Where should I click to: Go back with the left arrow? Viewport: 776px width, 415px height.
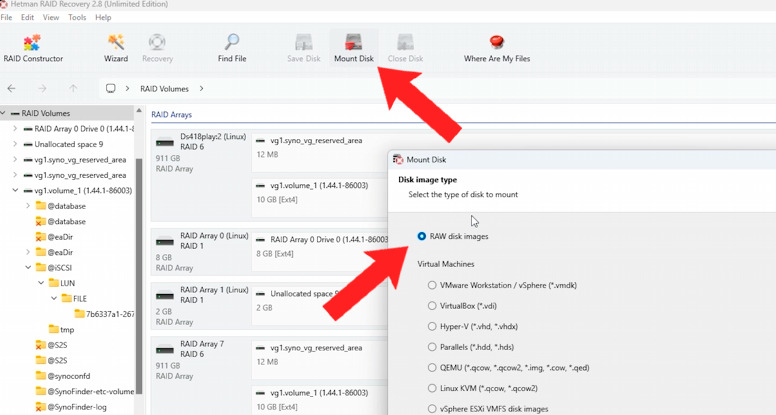pos(11,89)
